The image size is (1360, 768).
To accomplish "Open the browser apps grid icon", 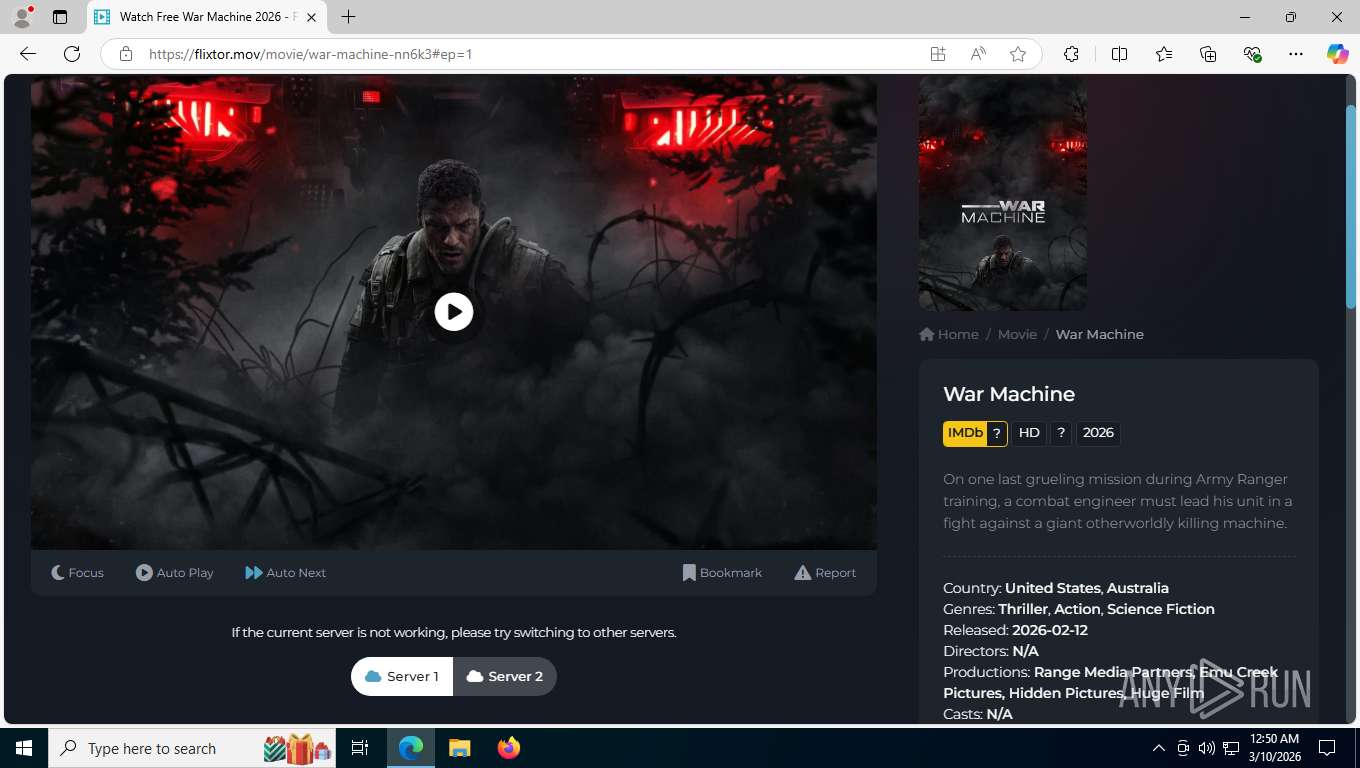I will click(937, 54).
